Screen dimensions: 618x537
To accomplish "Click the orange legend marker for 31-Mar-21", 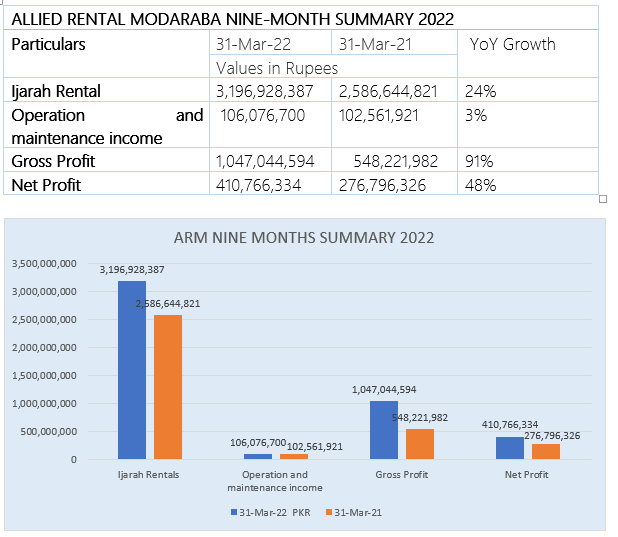I will (x=326, y=512).
